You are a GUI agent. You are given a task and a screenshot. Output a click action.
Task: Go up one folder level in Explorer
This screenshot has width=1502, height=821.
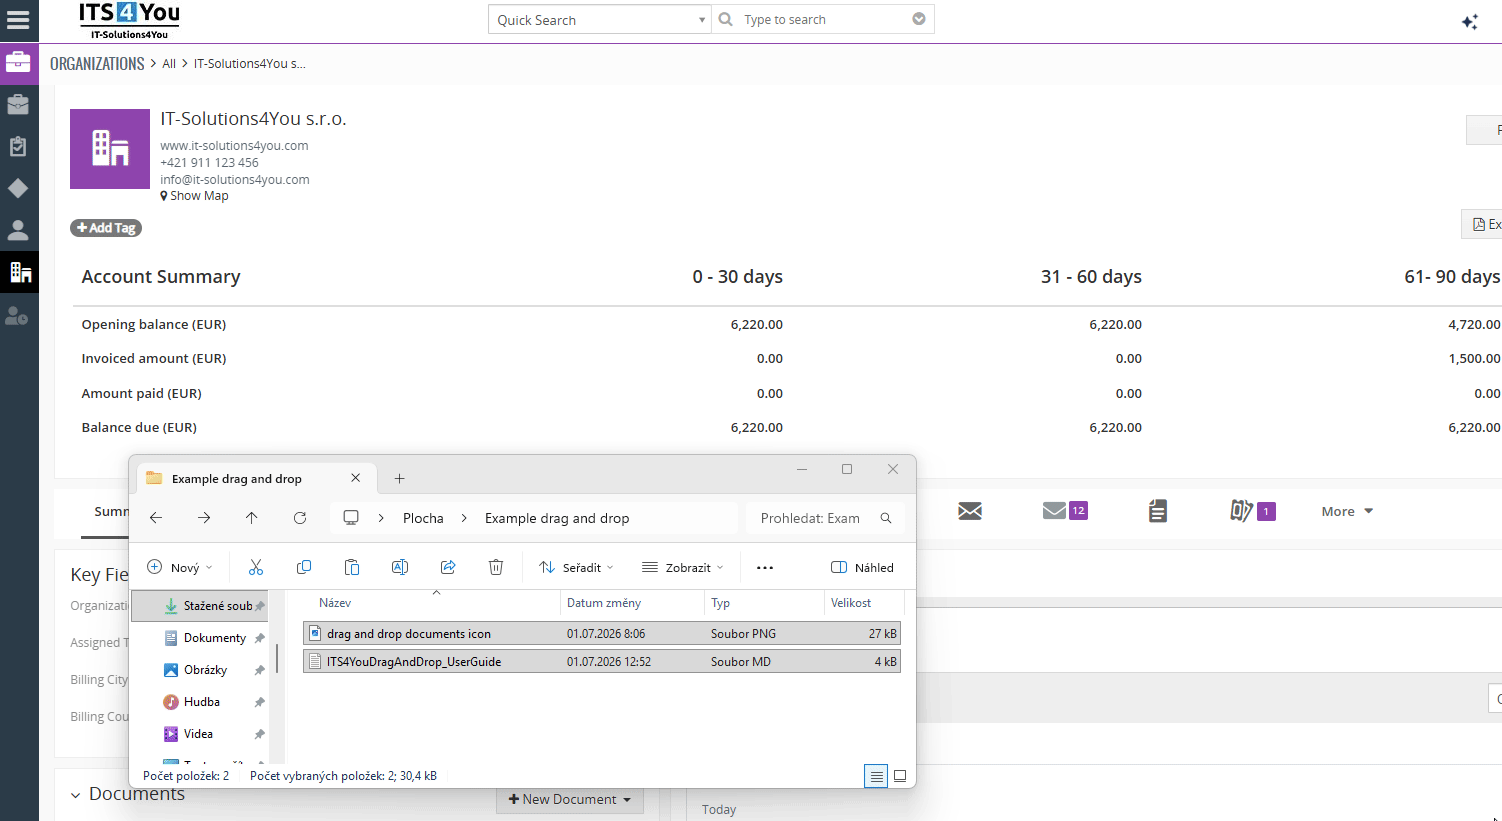(252, 517)
